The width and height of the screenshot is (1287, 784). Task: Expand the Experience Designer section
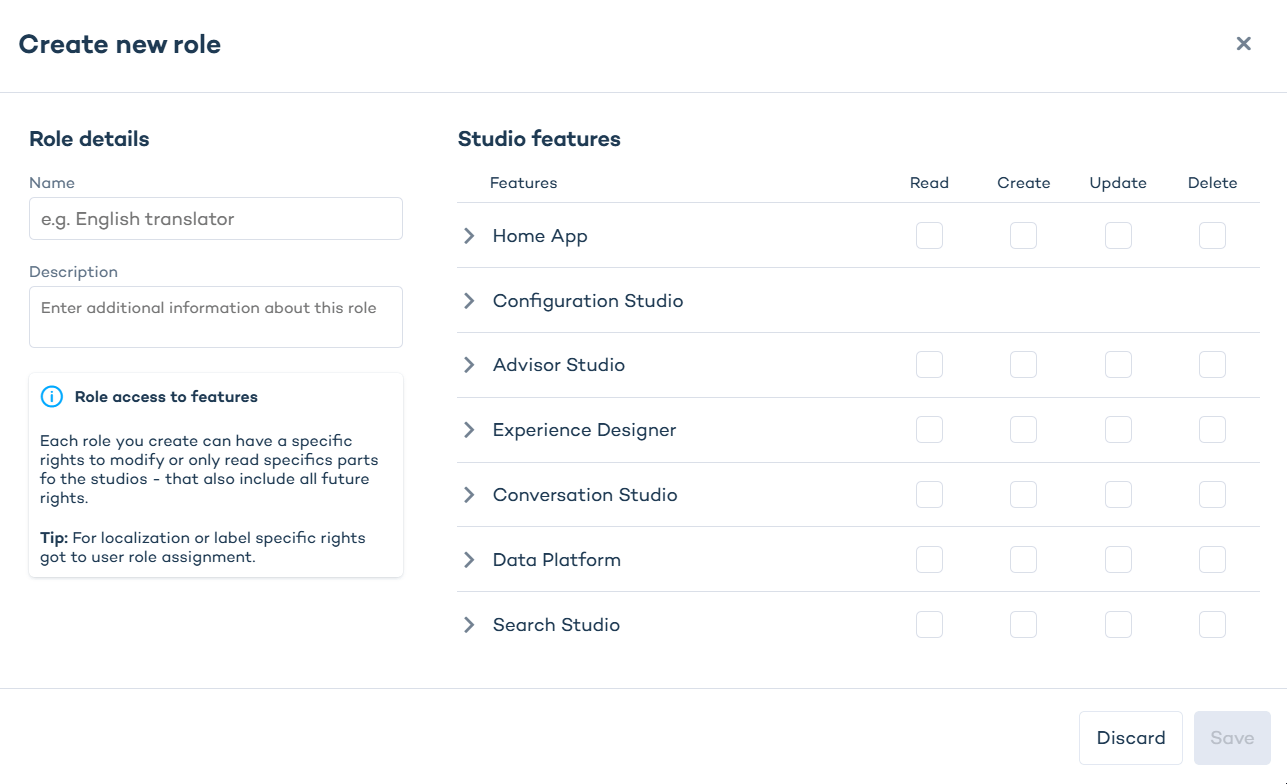[469, 430]
